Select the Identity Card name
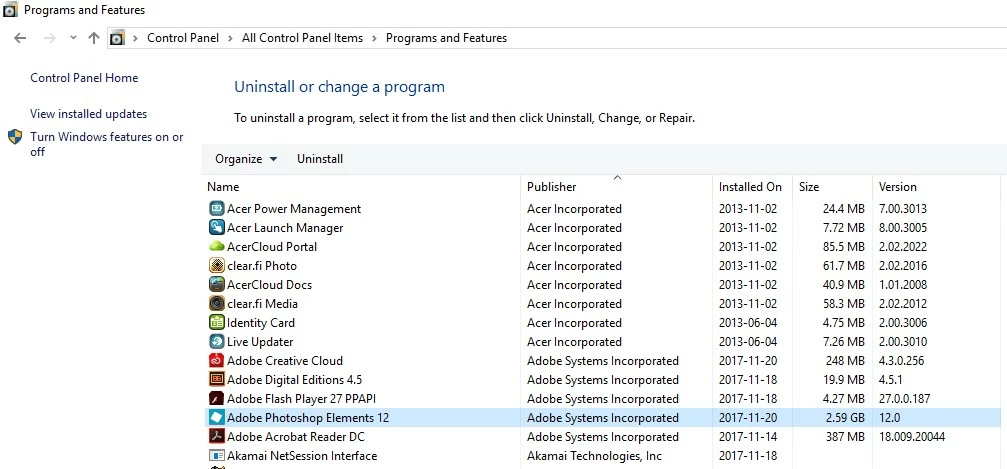The image size is (1007, 469). click(x=261, y=323)
